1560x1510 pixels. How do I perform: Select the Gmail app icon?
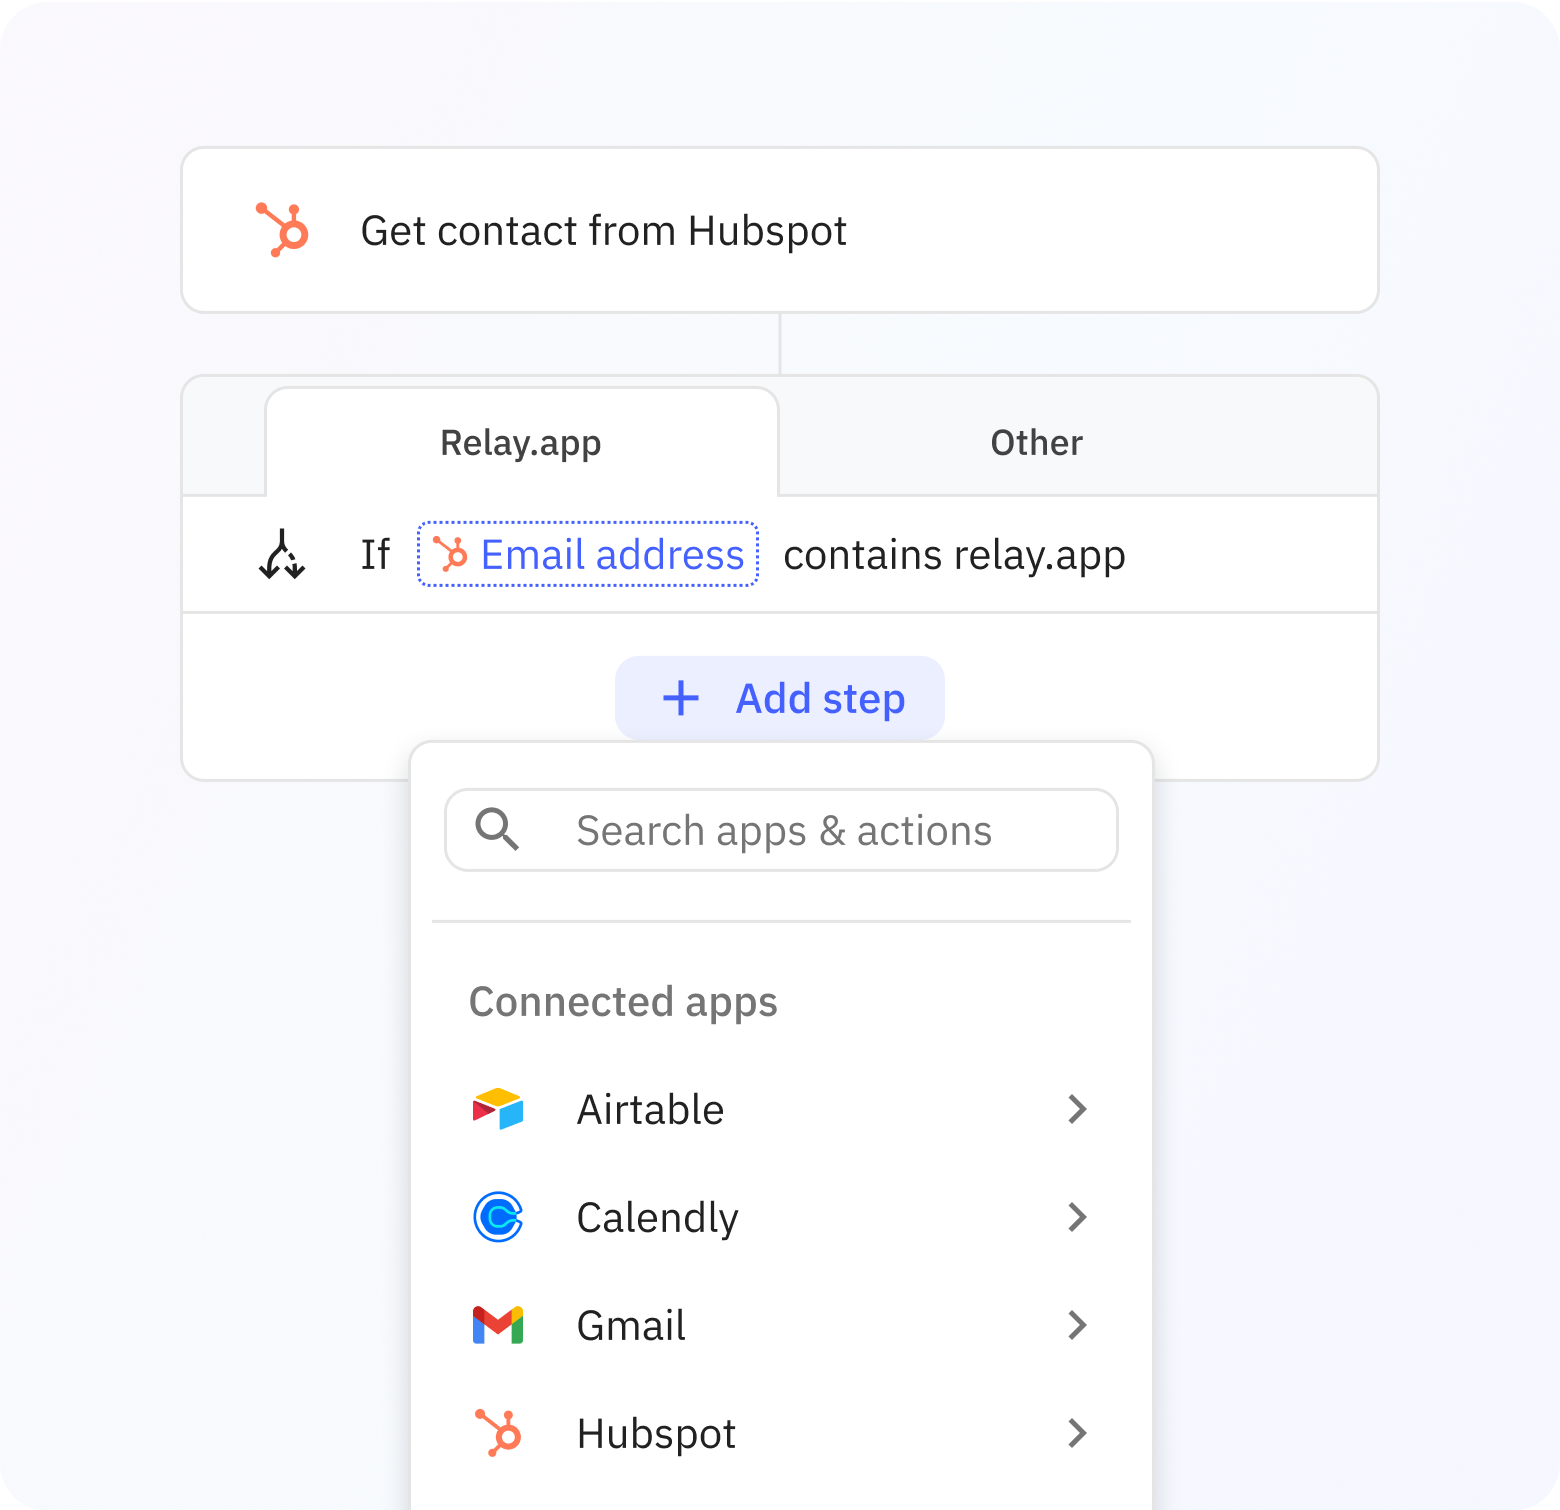497,1325
